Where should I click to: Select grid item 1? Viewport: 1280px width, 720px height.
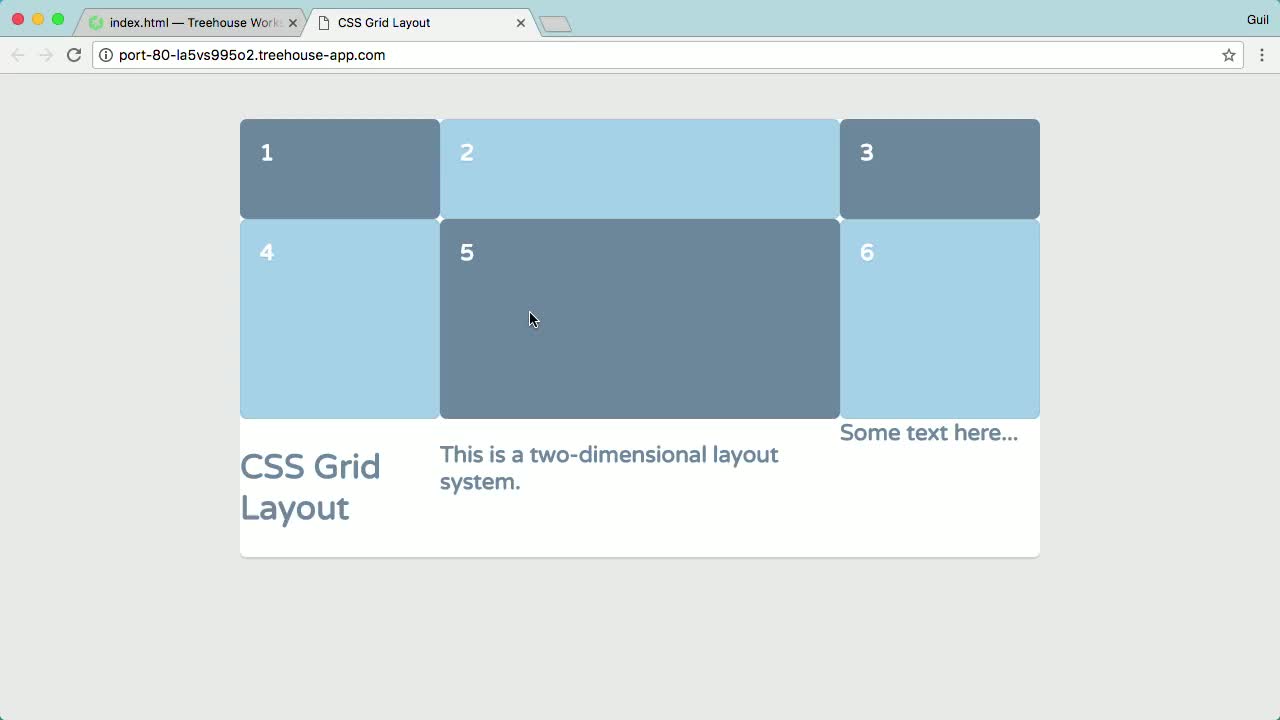339,168
